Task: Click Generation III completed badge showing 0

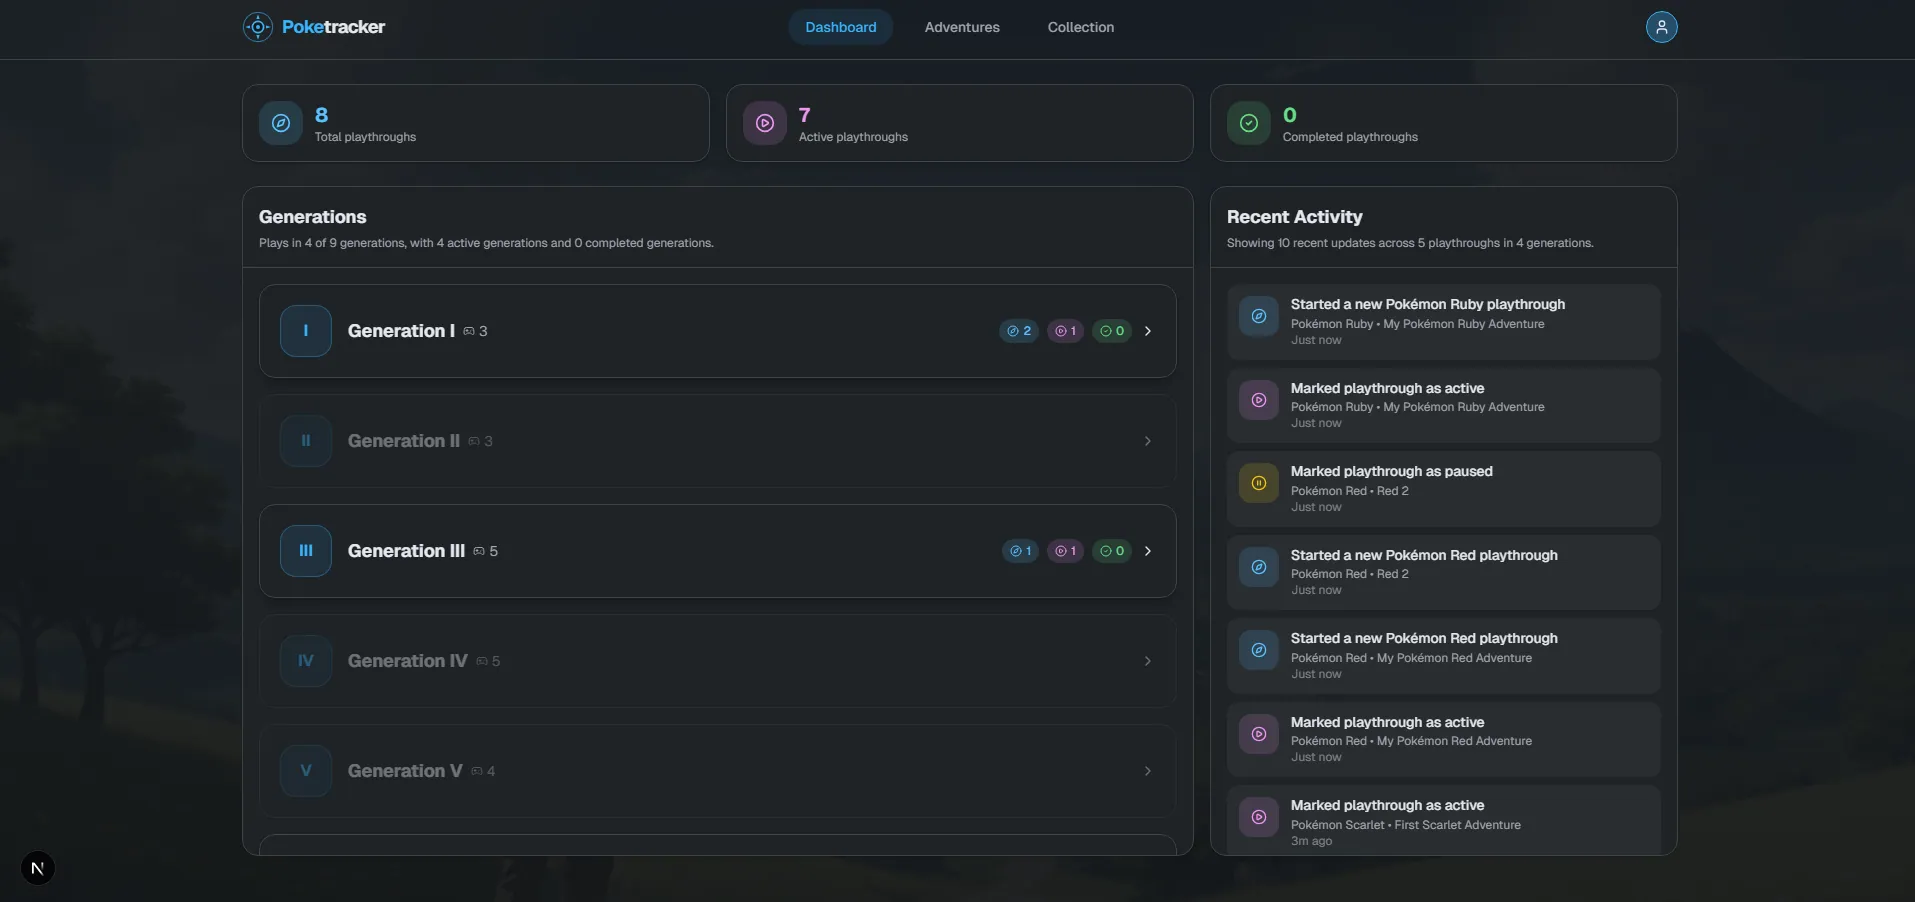Action: click(x=1112, y=551)
